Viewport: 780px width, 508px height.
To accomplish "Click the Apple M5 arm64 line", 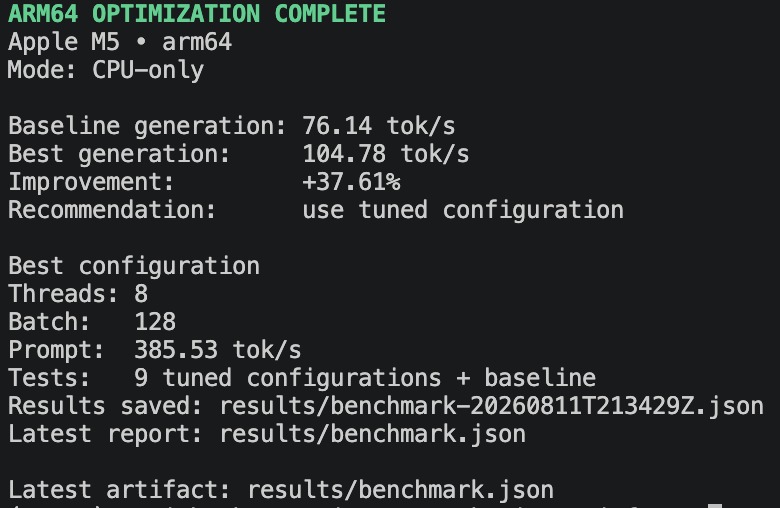I will tap(120, 42).
